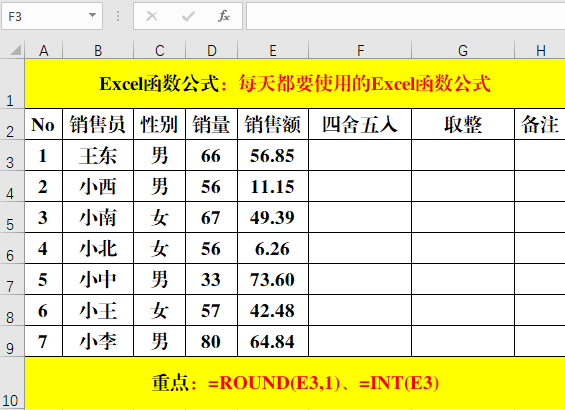This screenshot has height=410, width=565.
Task: Click the Enter checkmark icon in formula bar
Action: pos(188,16)
